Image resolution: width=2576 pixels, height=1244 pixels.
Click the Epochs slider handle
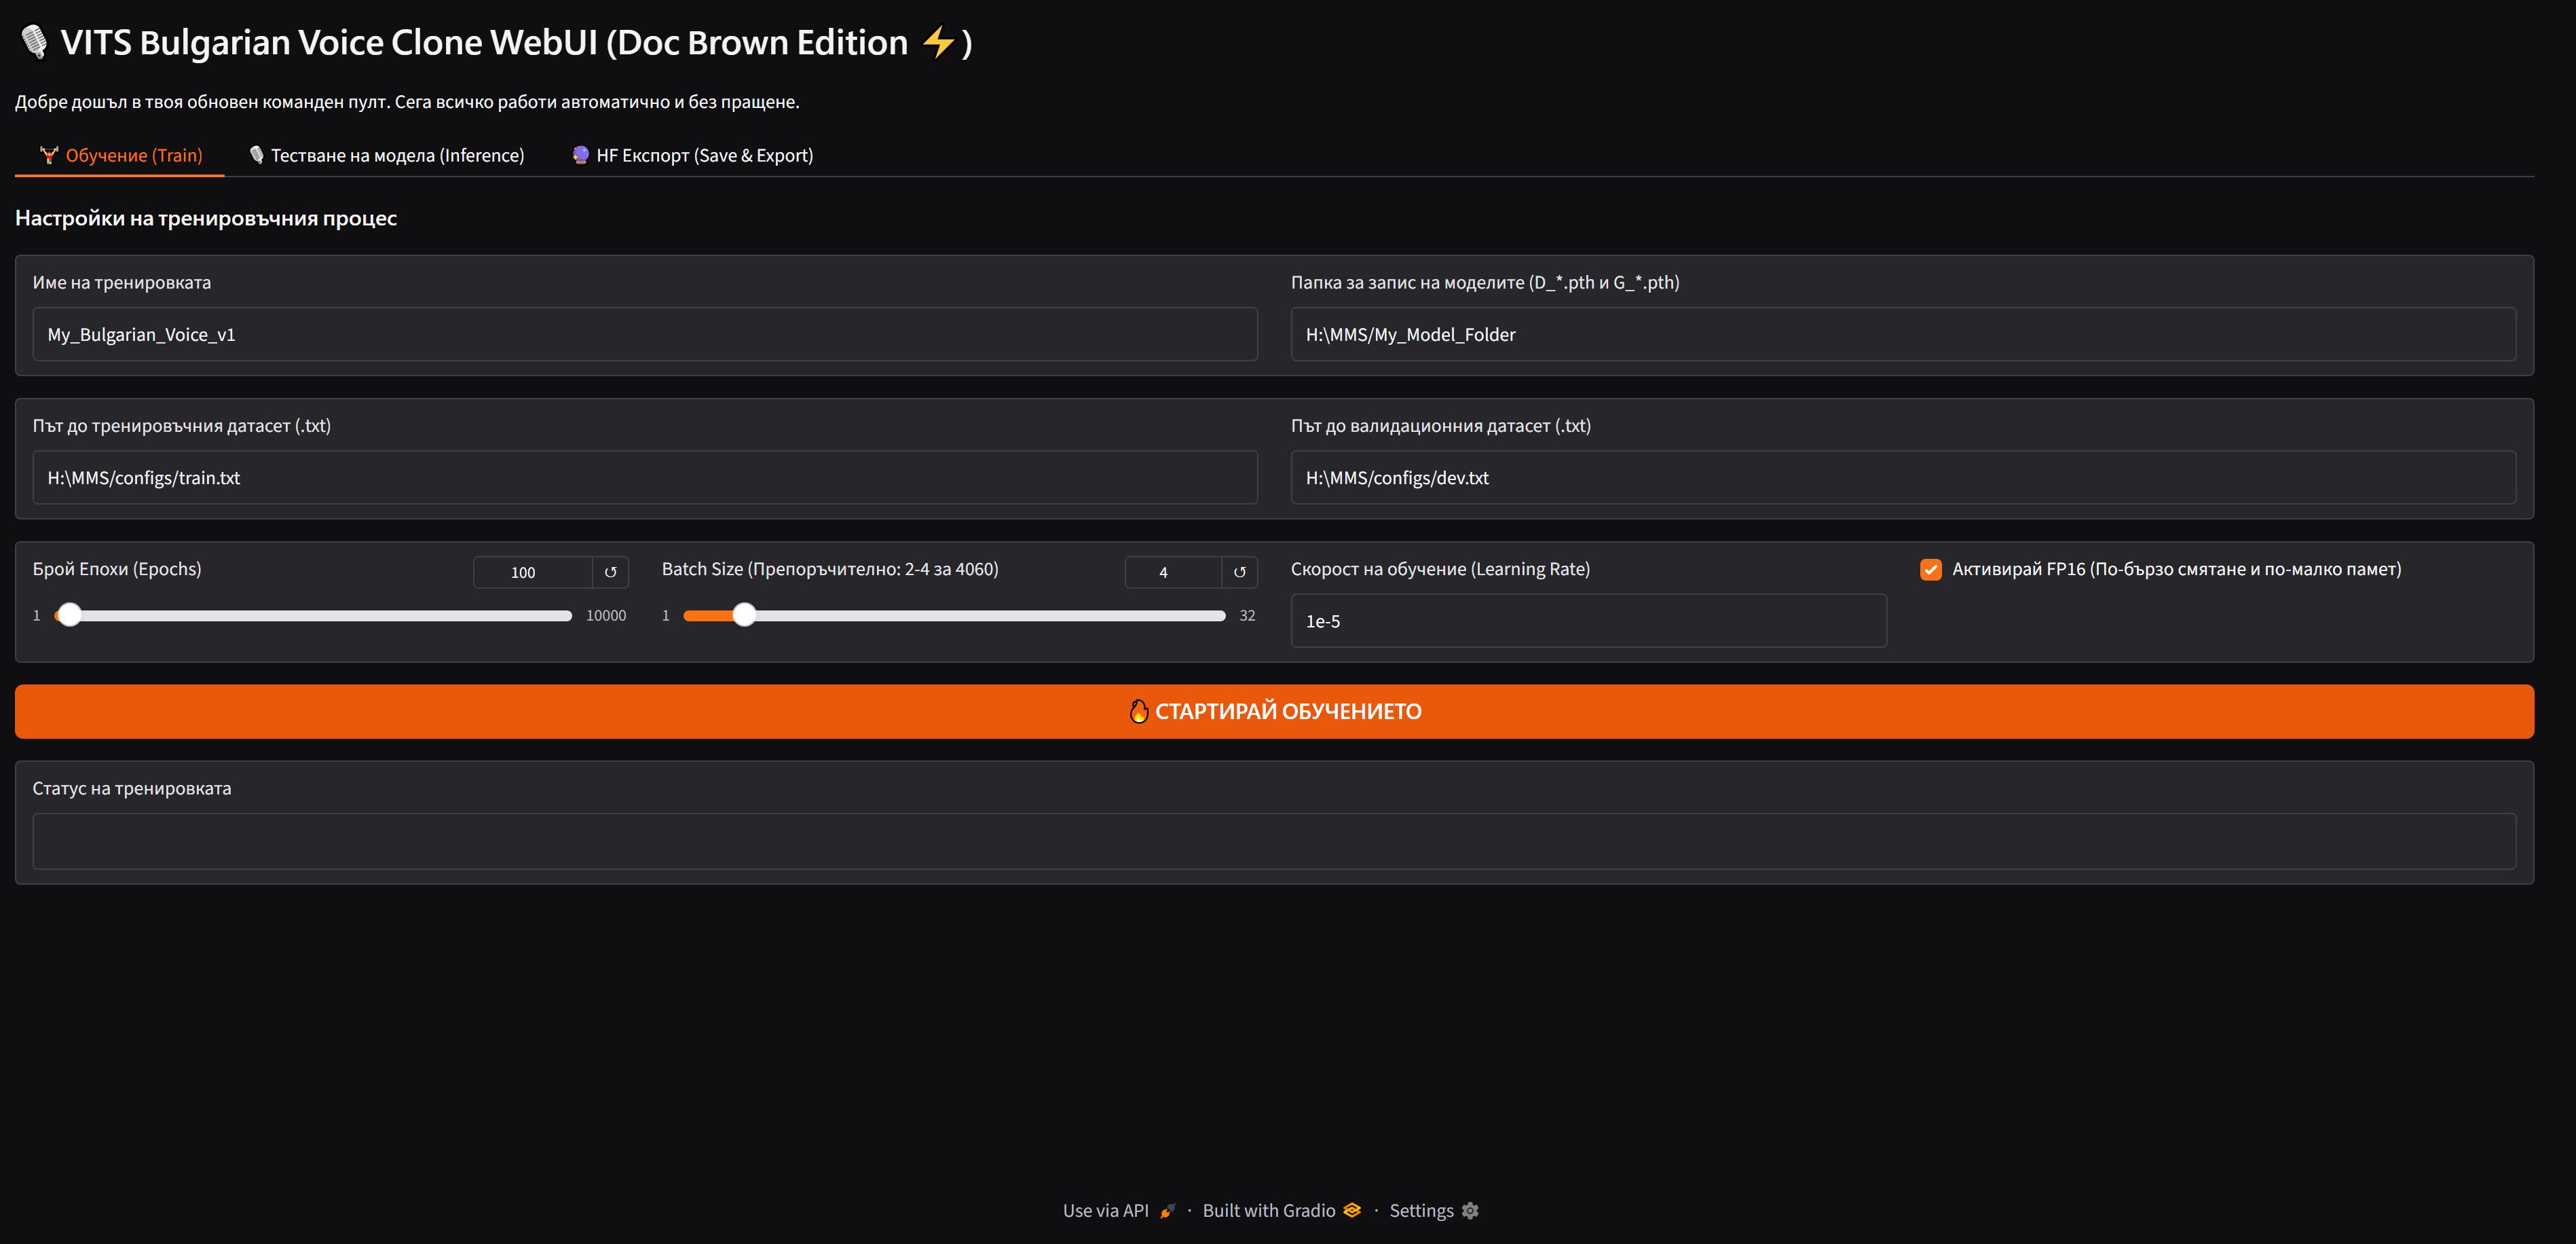click(69, 615)
